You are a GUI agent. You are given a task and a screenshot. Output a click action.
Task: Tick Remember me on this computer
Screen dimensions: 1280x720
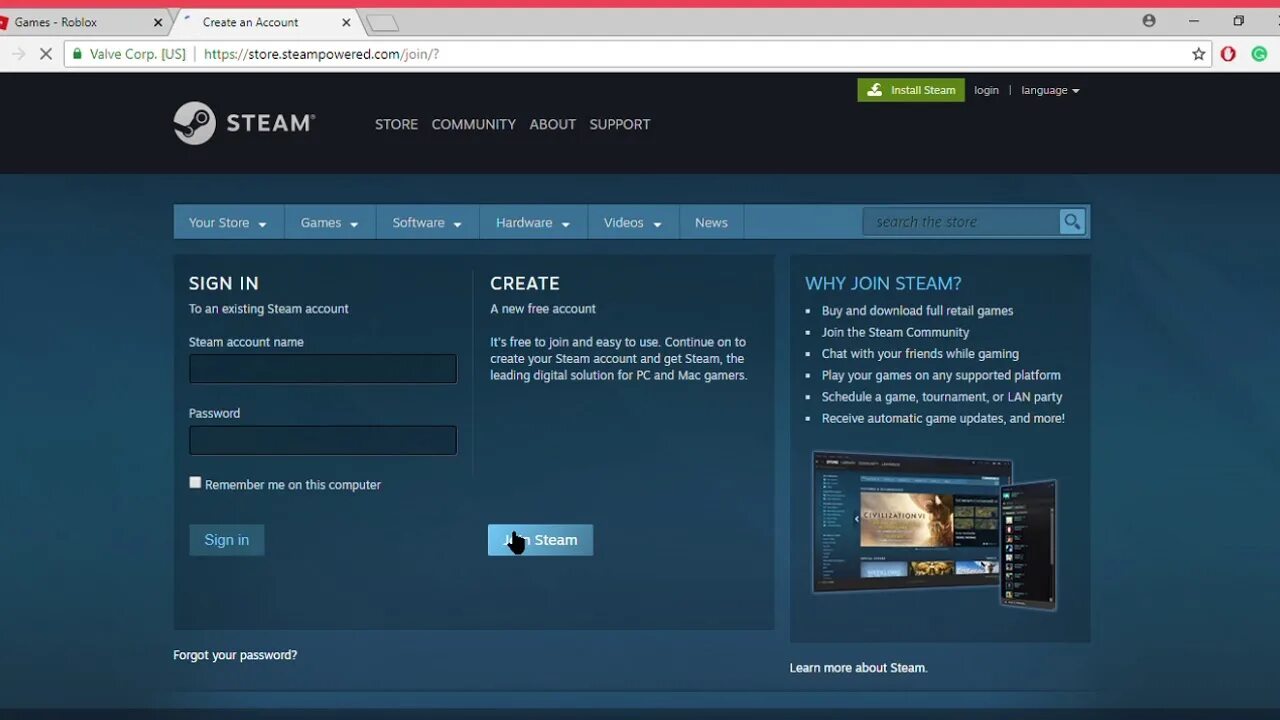coord(195,482)
